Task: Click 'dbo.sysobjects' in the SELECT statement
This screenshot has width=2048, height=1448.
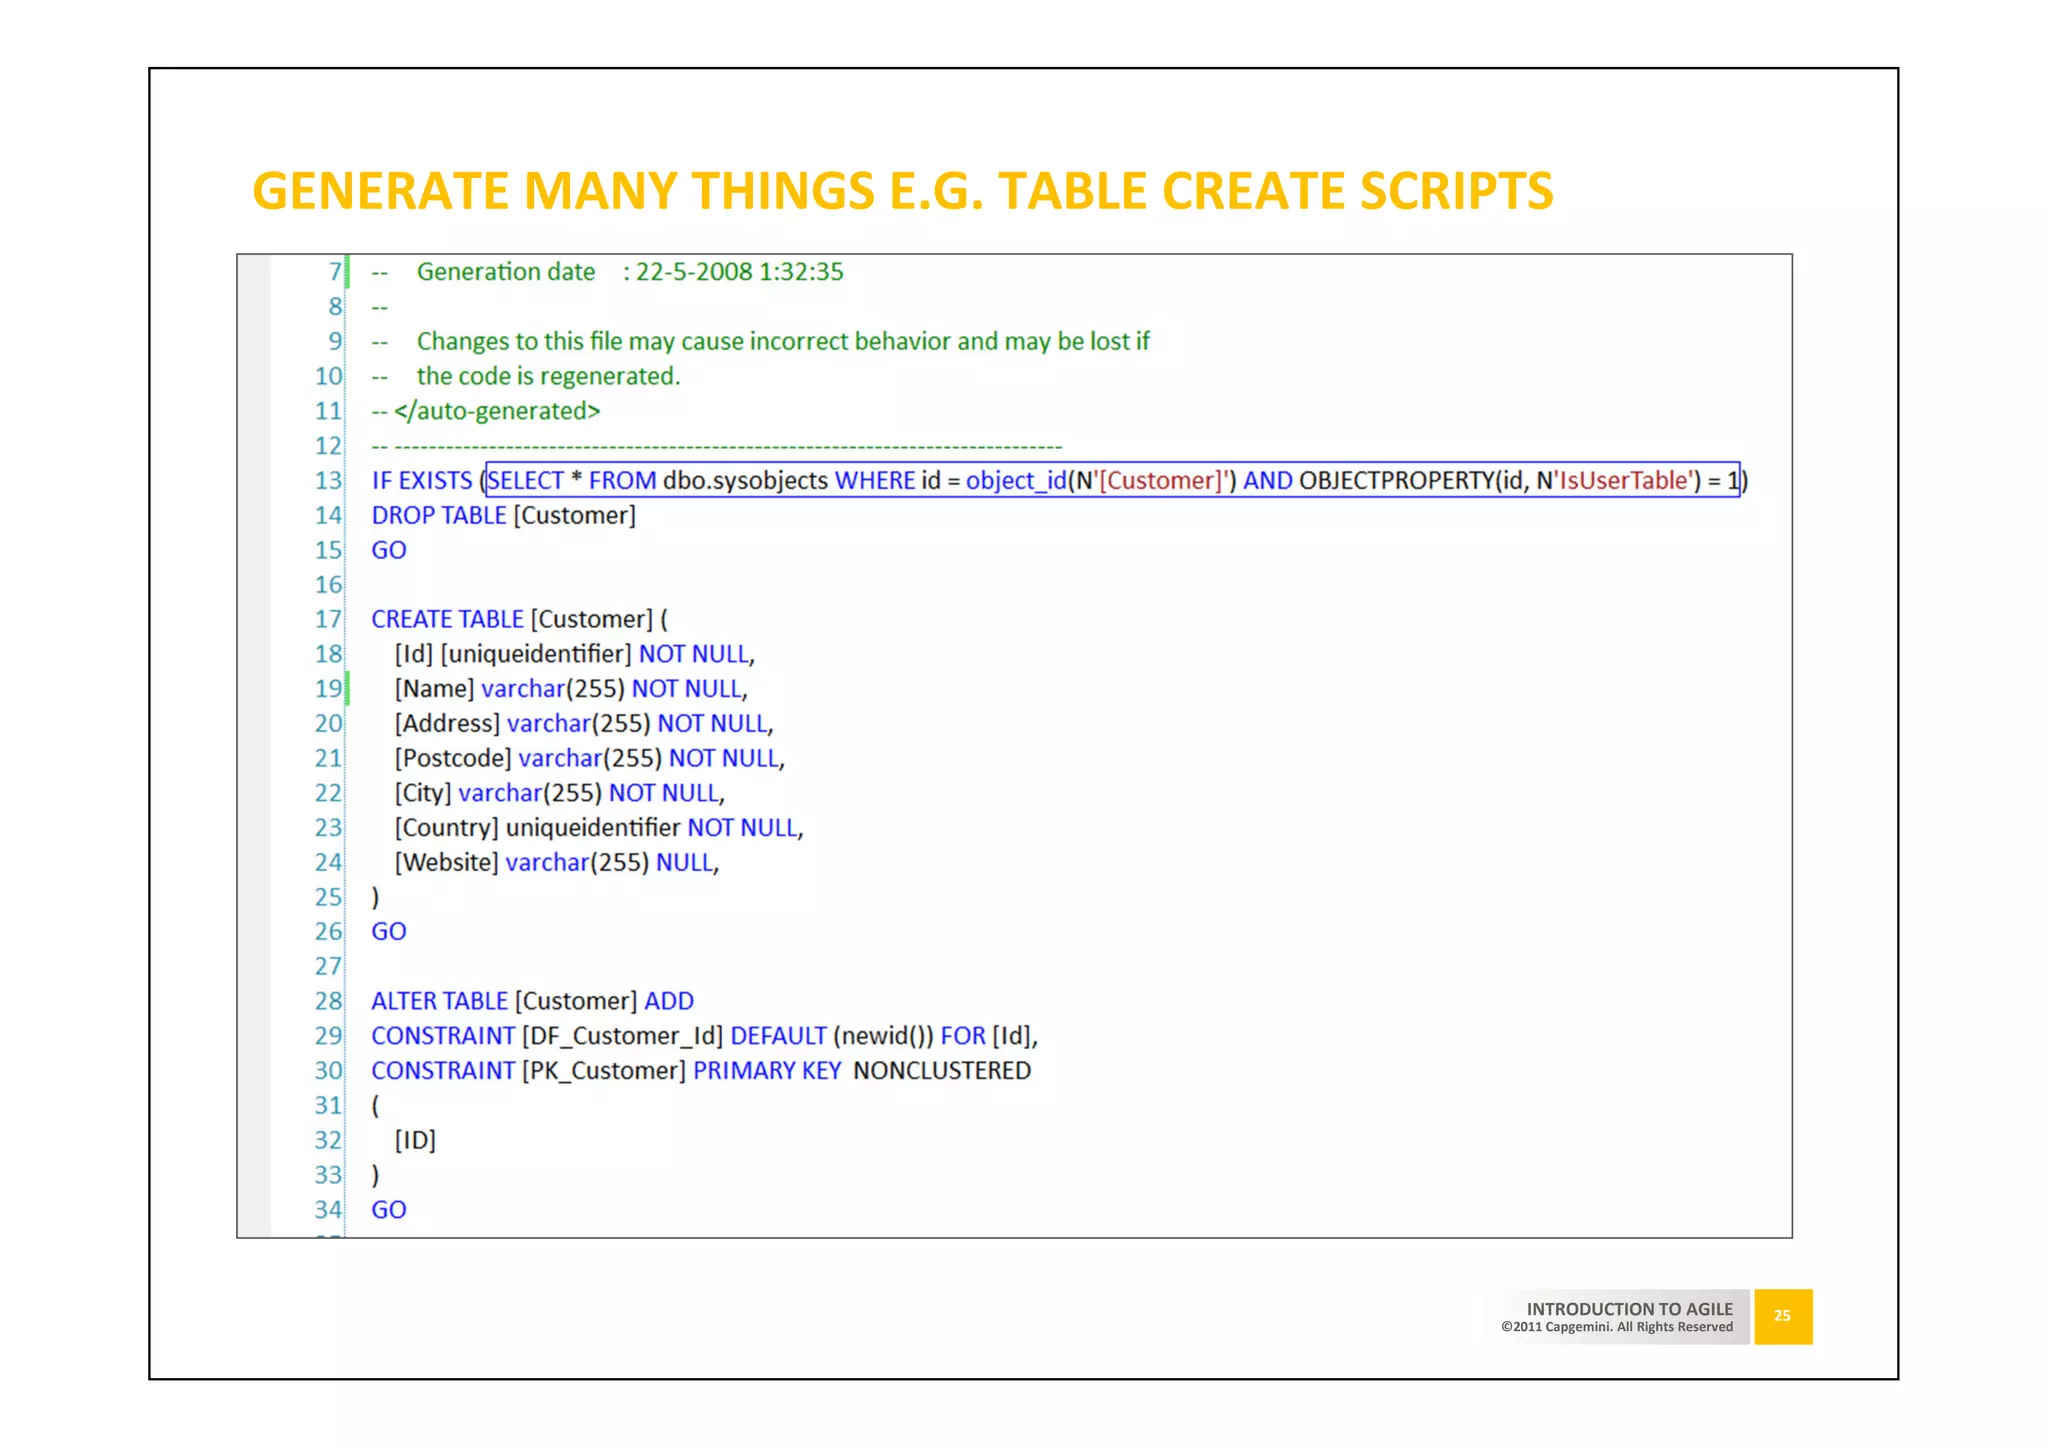Action: (x=746, y=481)
